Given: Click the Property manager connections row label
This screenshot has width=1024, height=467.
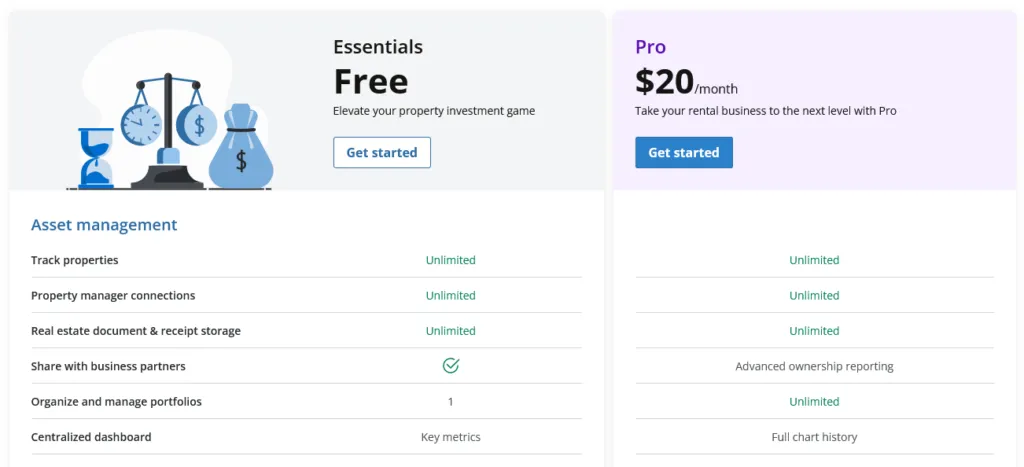Looking at the screenshot, I should pos(113,296).
